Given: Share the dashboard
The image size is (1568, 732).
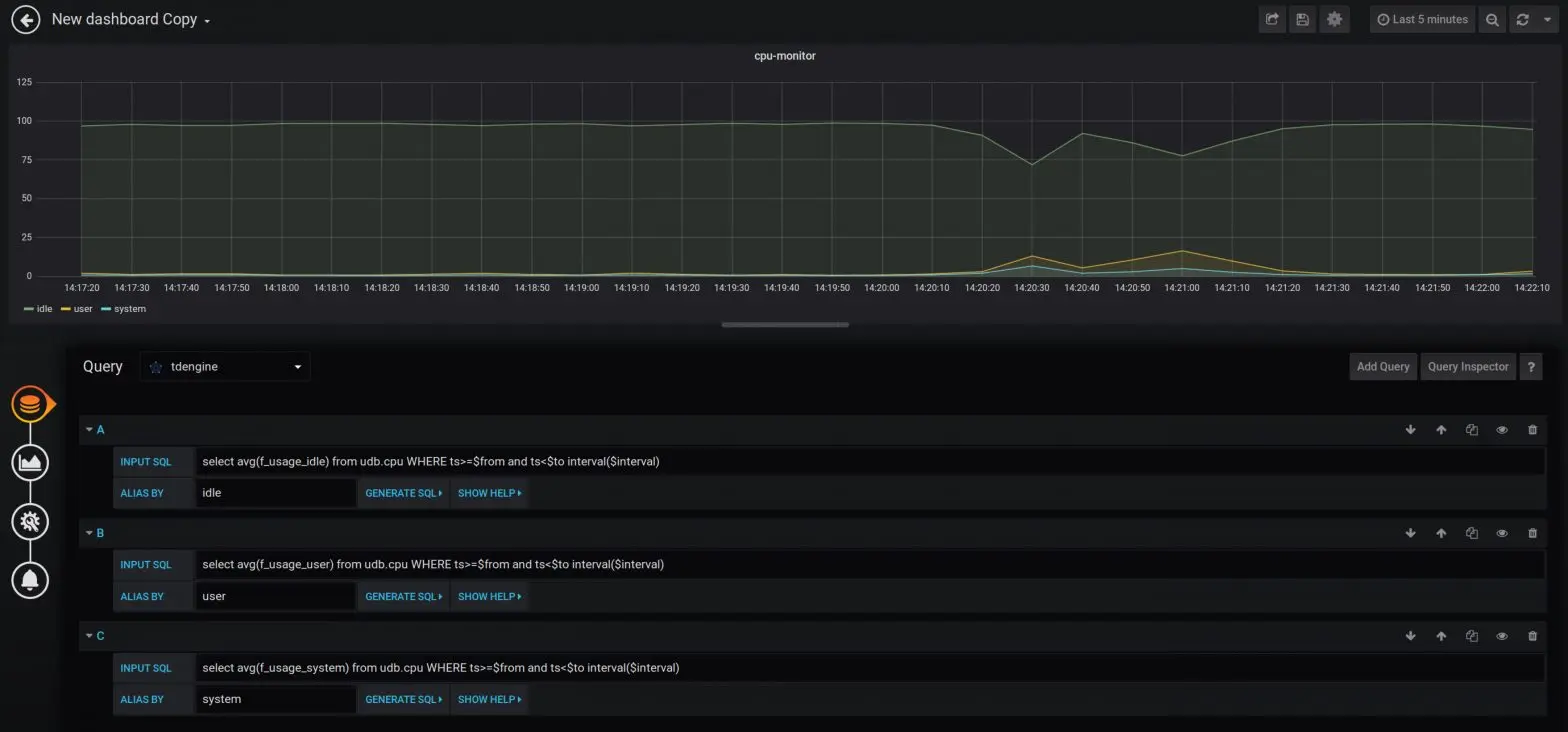Looking at the screenshot, I should pos(1272,19).
